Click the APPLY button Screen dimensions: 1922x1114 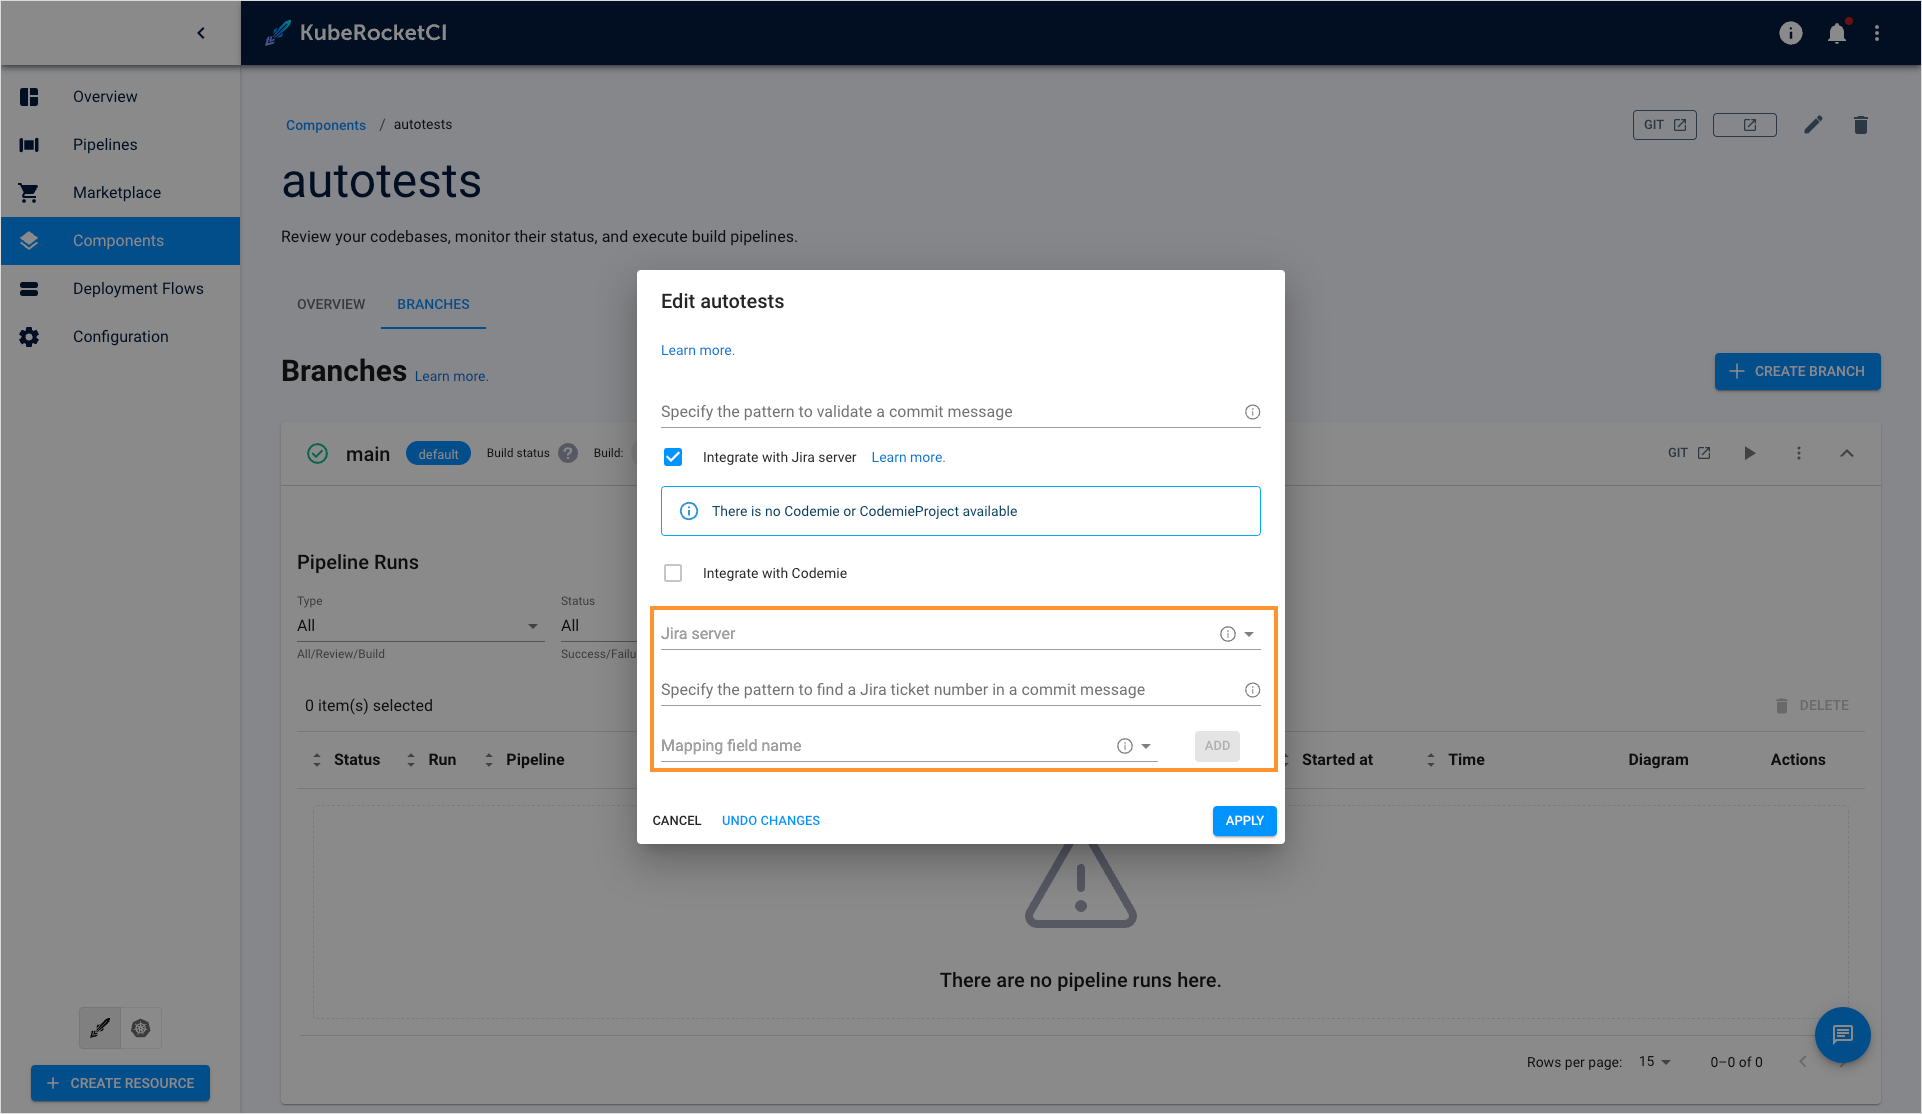click(x=1243, y=820)
